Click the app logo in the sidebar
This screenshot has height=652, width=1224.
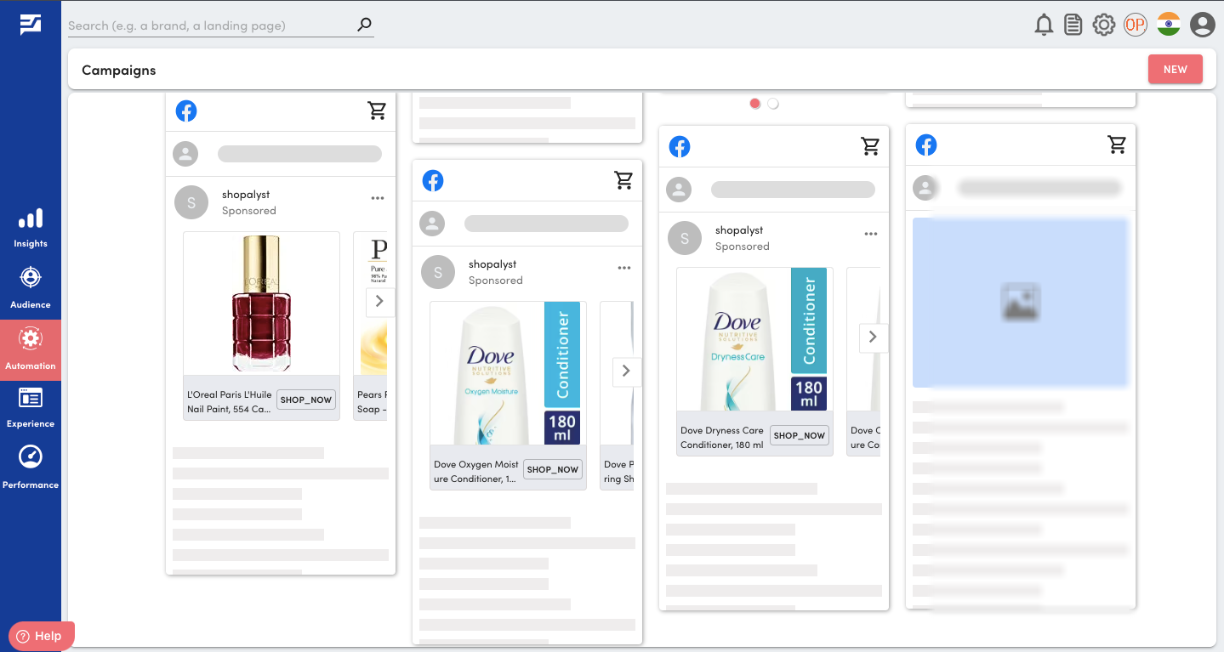coord(30,25)
